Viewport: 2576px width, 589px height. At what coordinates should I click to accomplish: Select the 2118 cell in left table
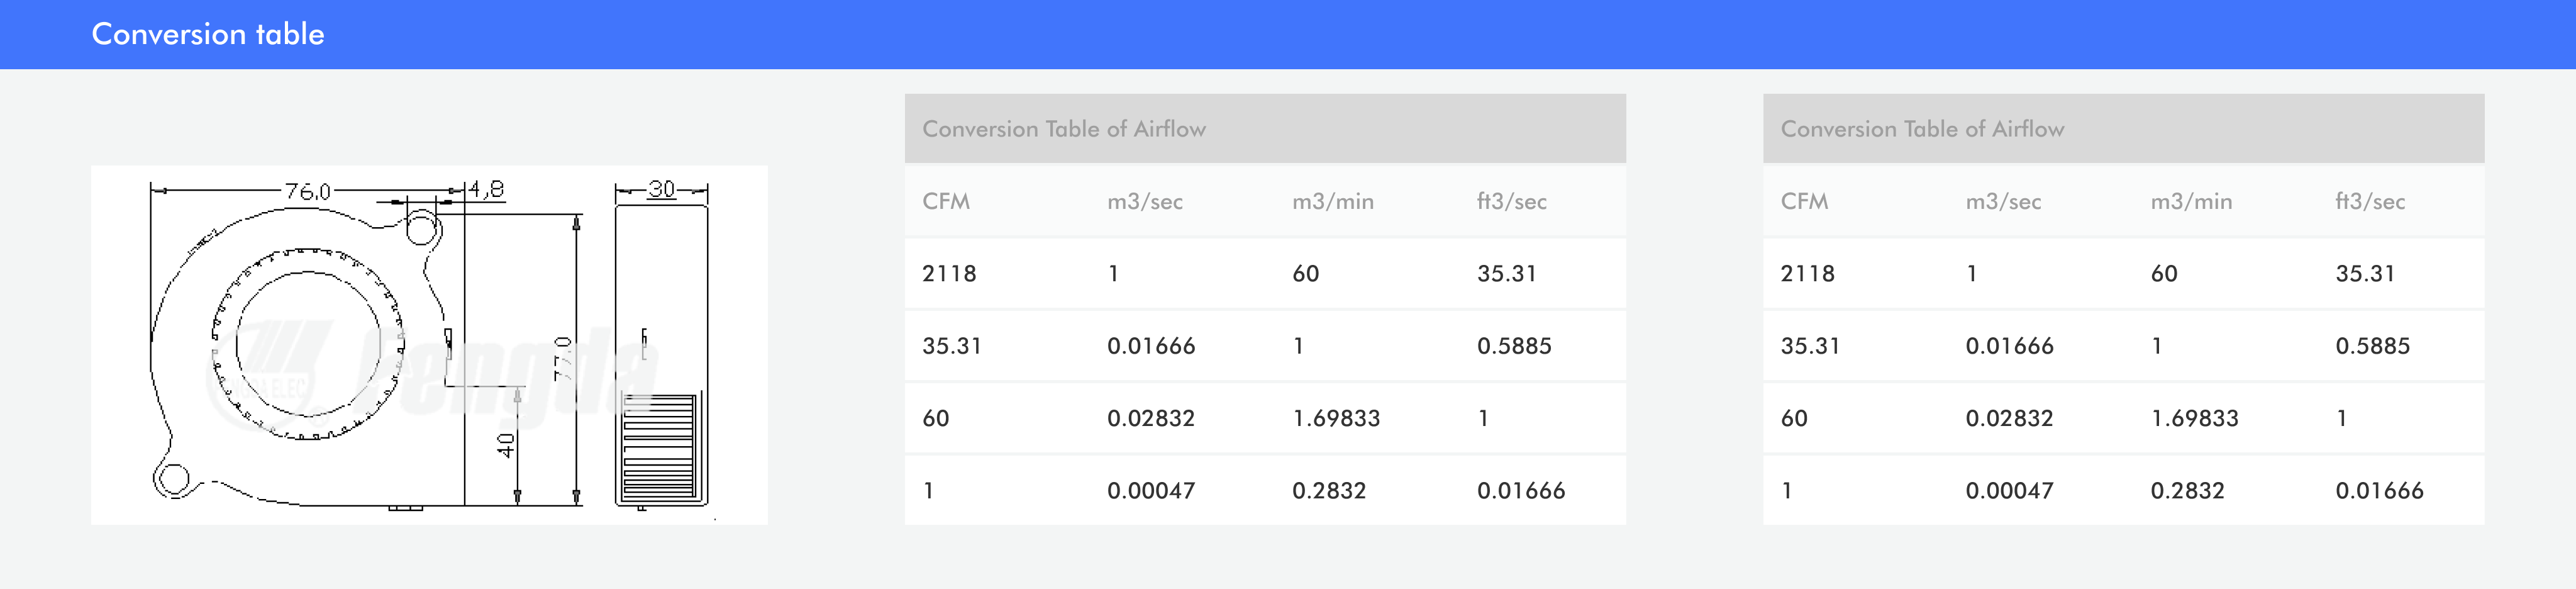tap(948, 273)
